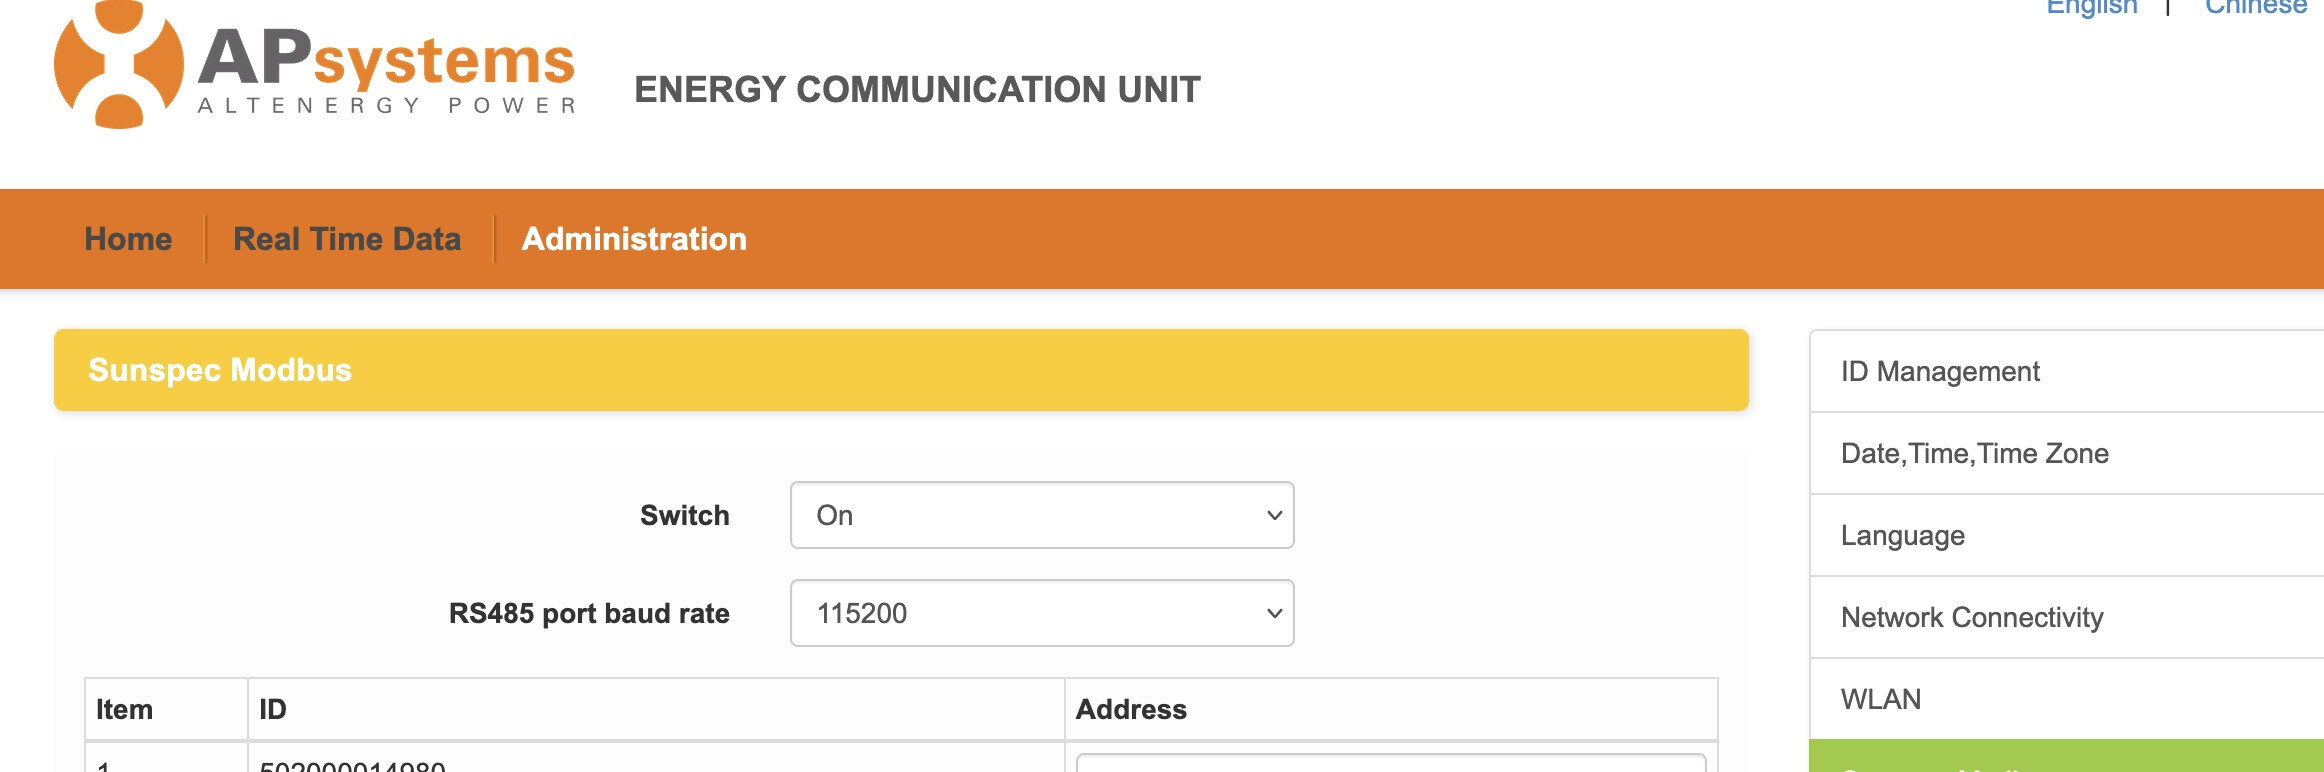The image size is (2324, 772).
Task: Open the Administration section
Action: pos(634,239)
